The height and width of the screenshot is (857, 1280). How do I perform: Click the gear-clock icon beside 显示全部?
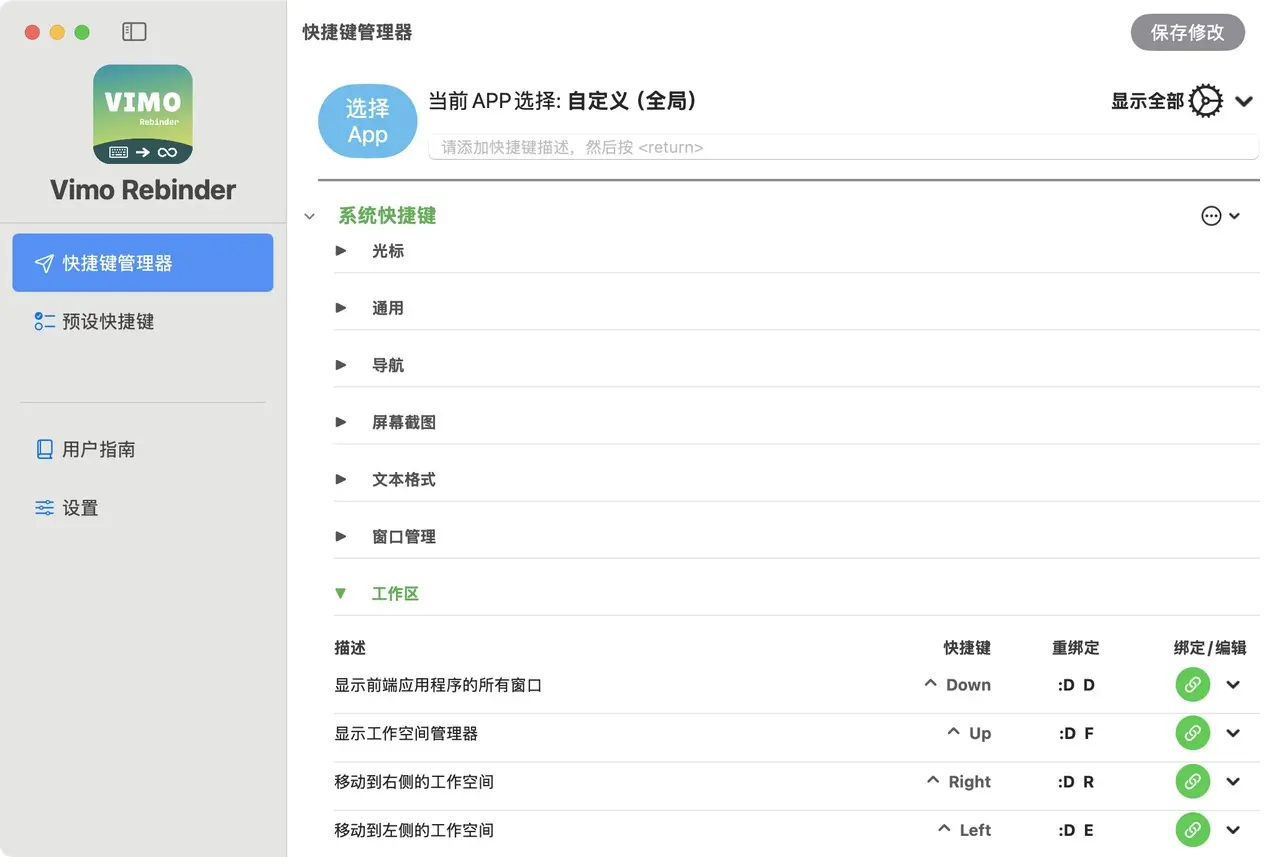click(x=1206, y=101)
